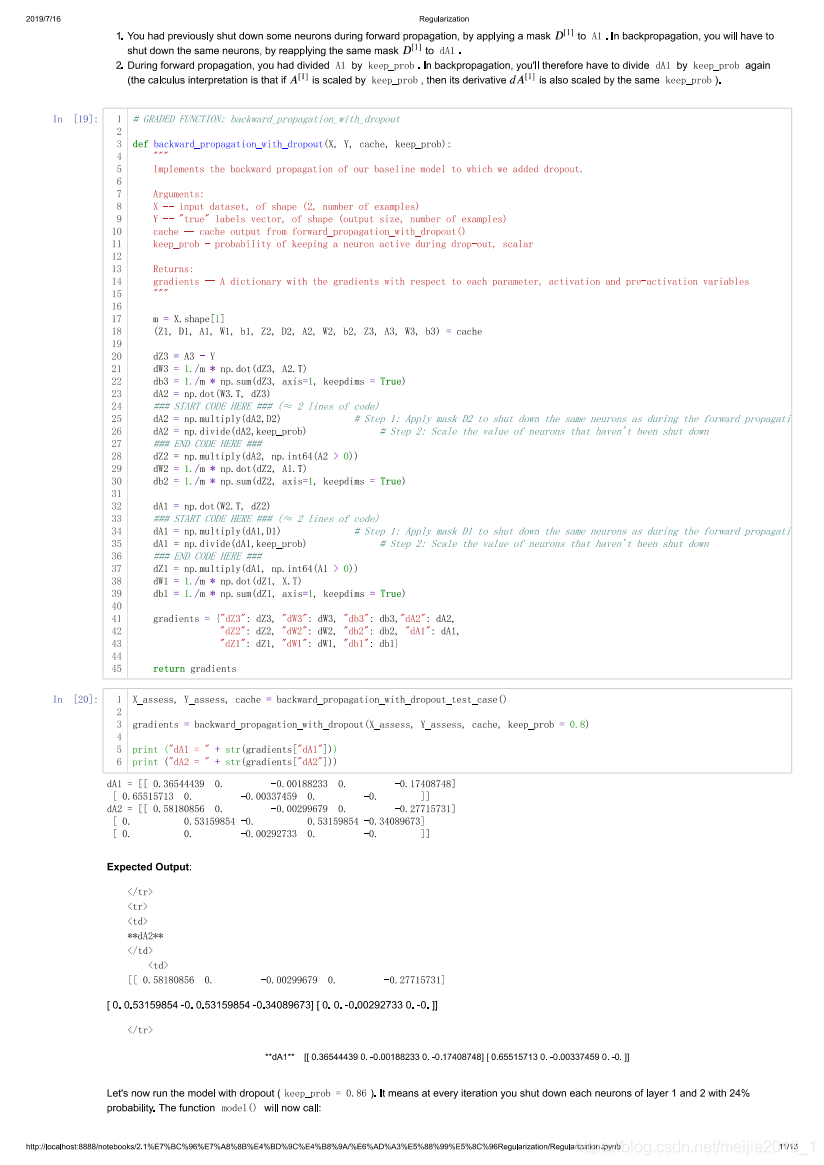
Task: Click 'dA1 = np.divide(dA1, keep_prob)' code
Action: (230, 545)
